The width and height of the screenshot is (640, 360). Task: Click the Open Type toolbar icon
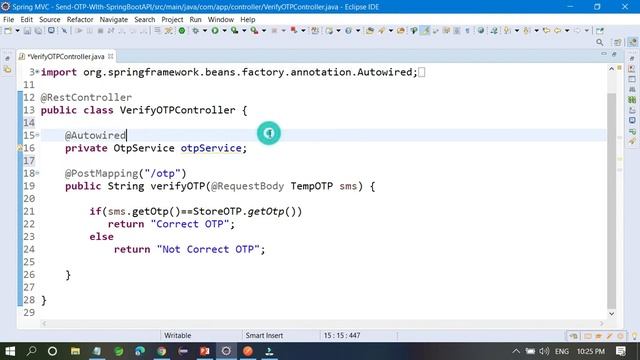370,31
